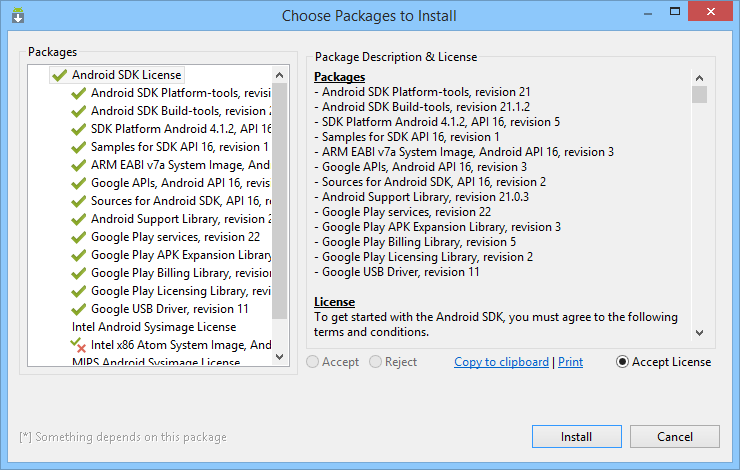Click the packages list scroll-up arrow
740x470 pixels.
point(279,75)
